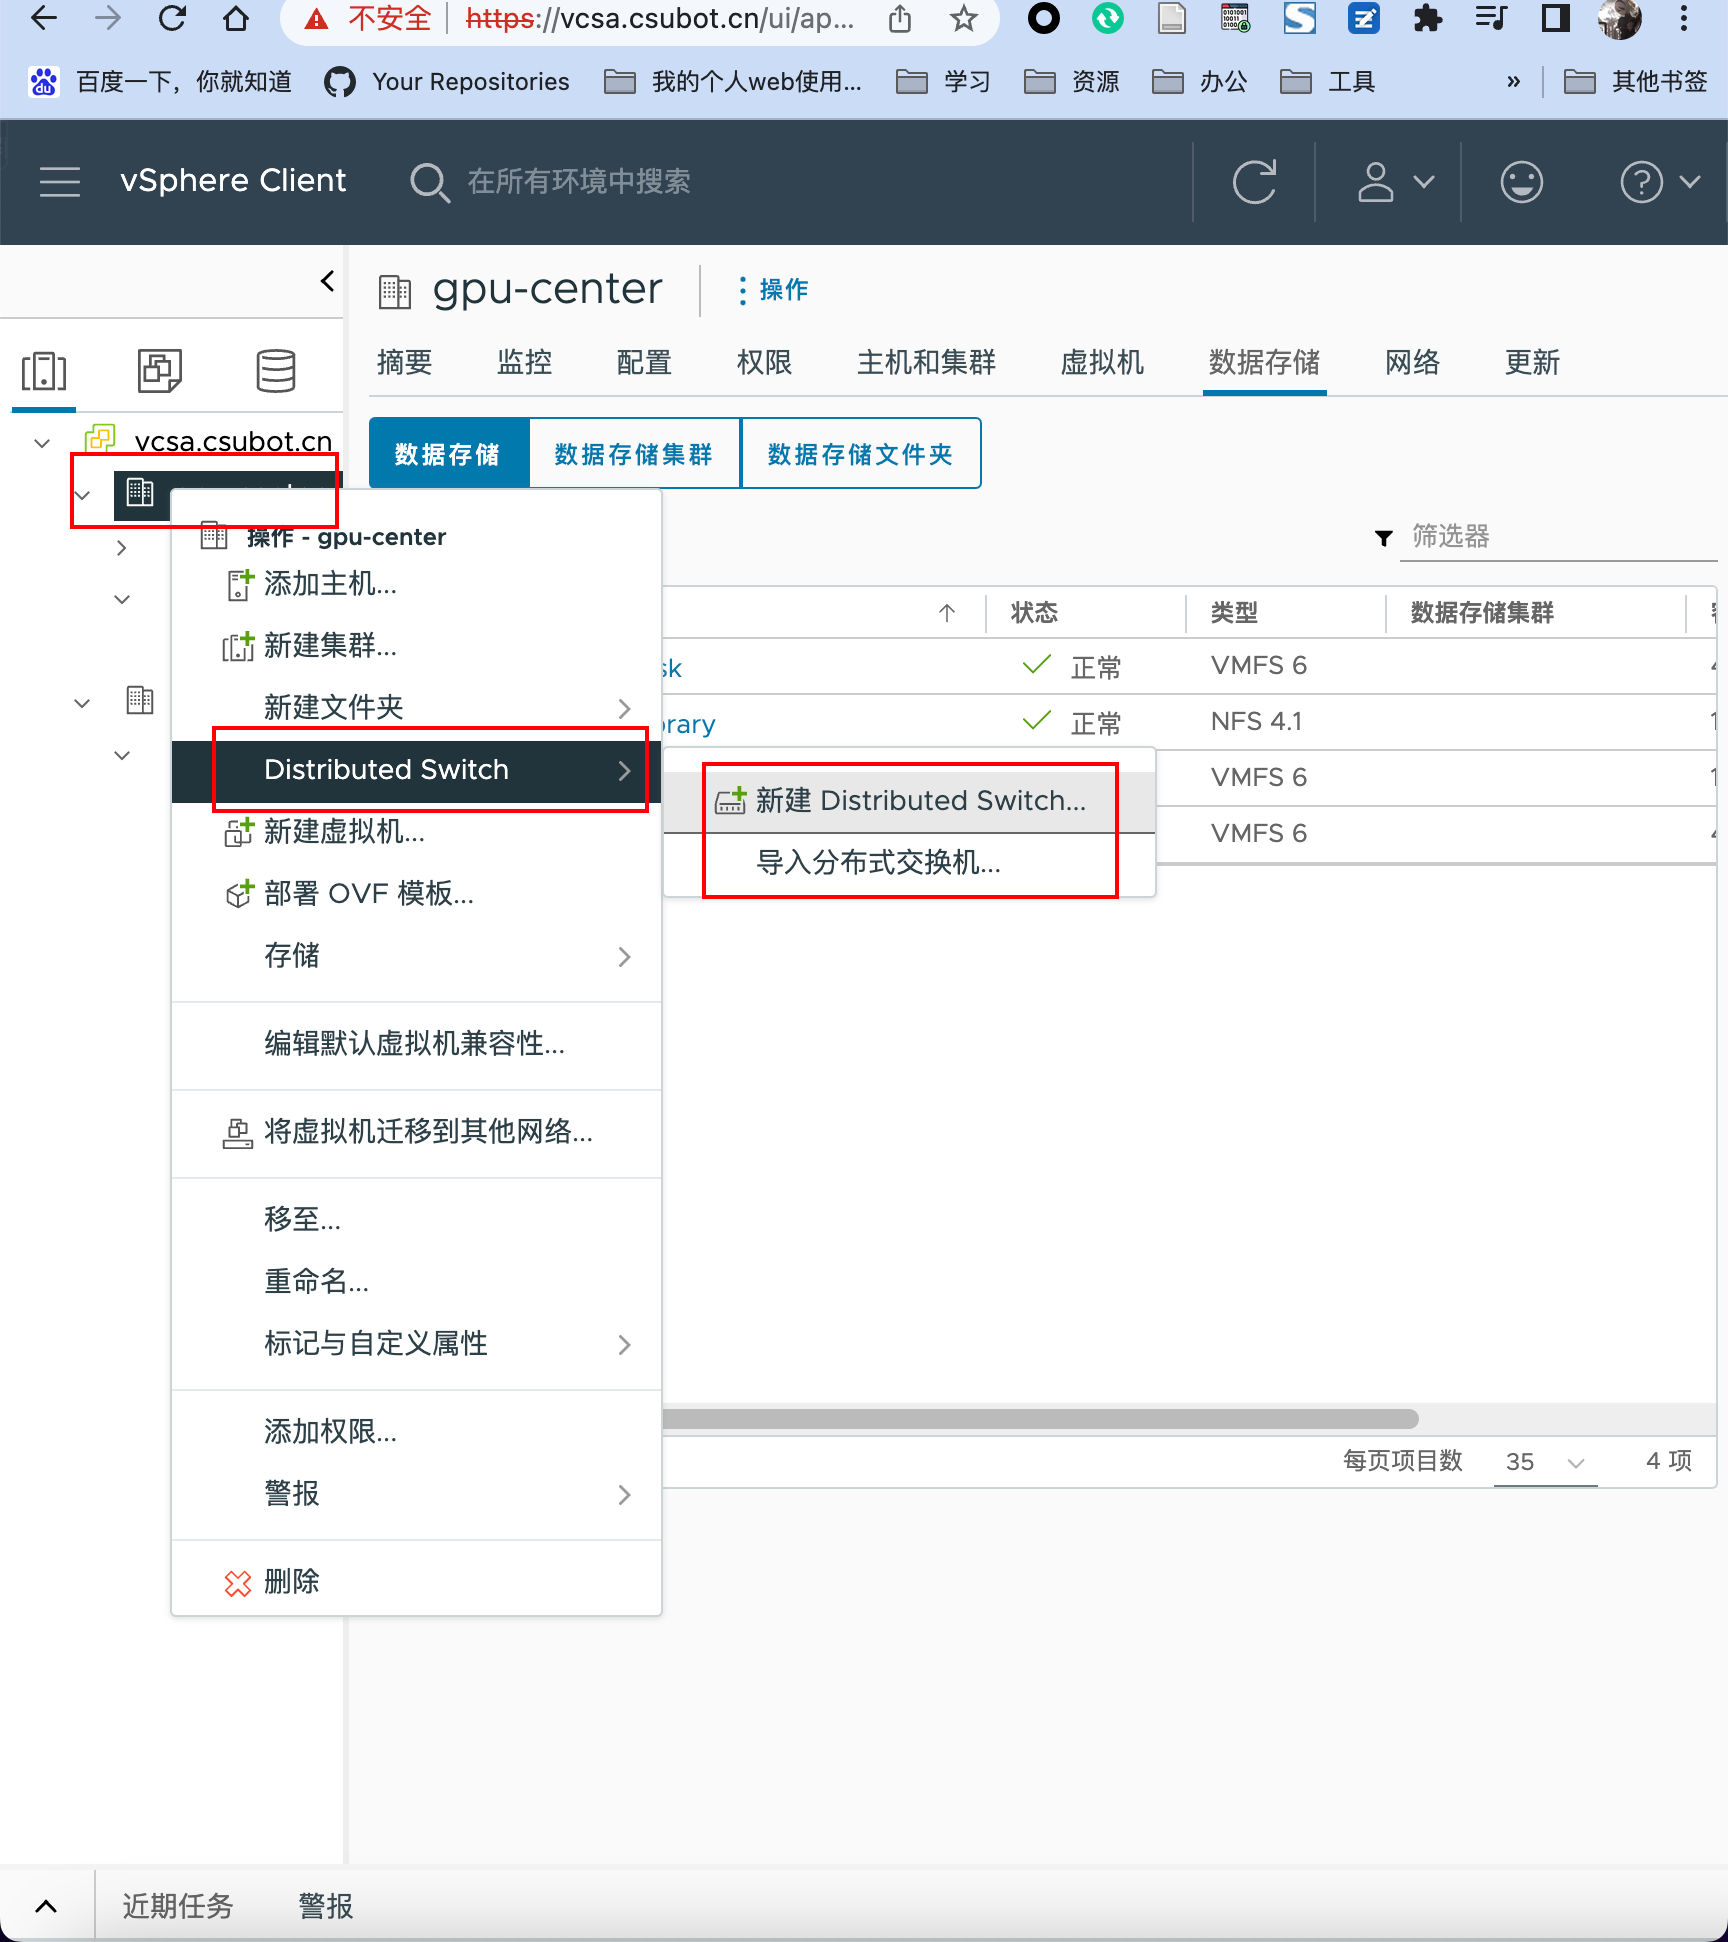This screenshot has width=1728, height=1942.
Task: Switch to Hosts and Clusters inventory view
Action: tap(44, 371)
